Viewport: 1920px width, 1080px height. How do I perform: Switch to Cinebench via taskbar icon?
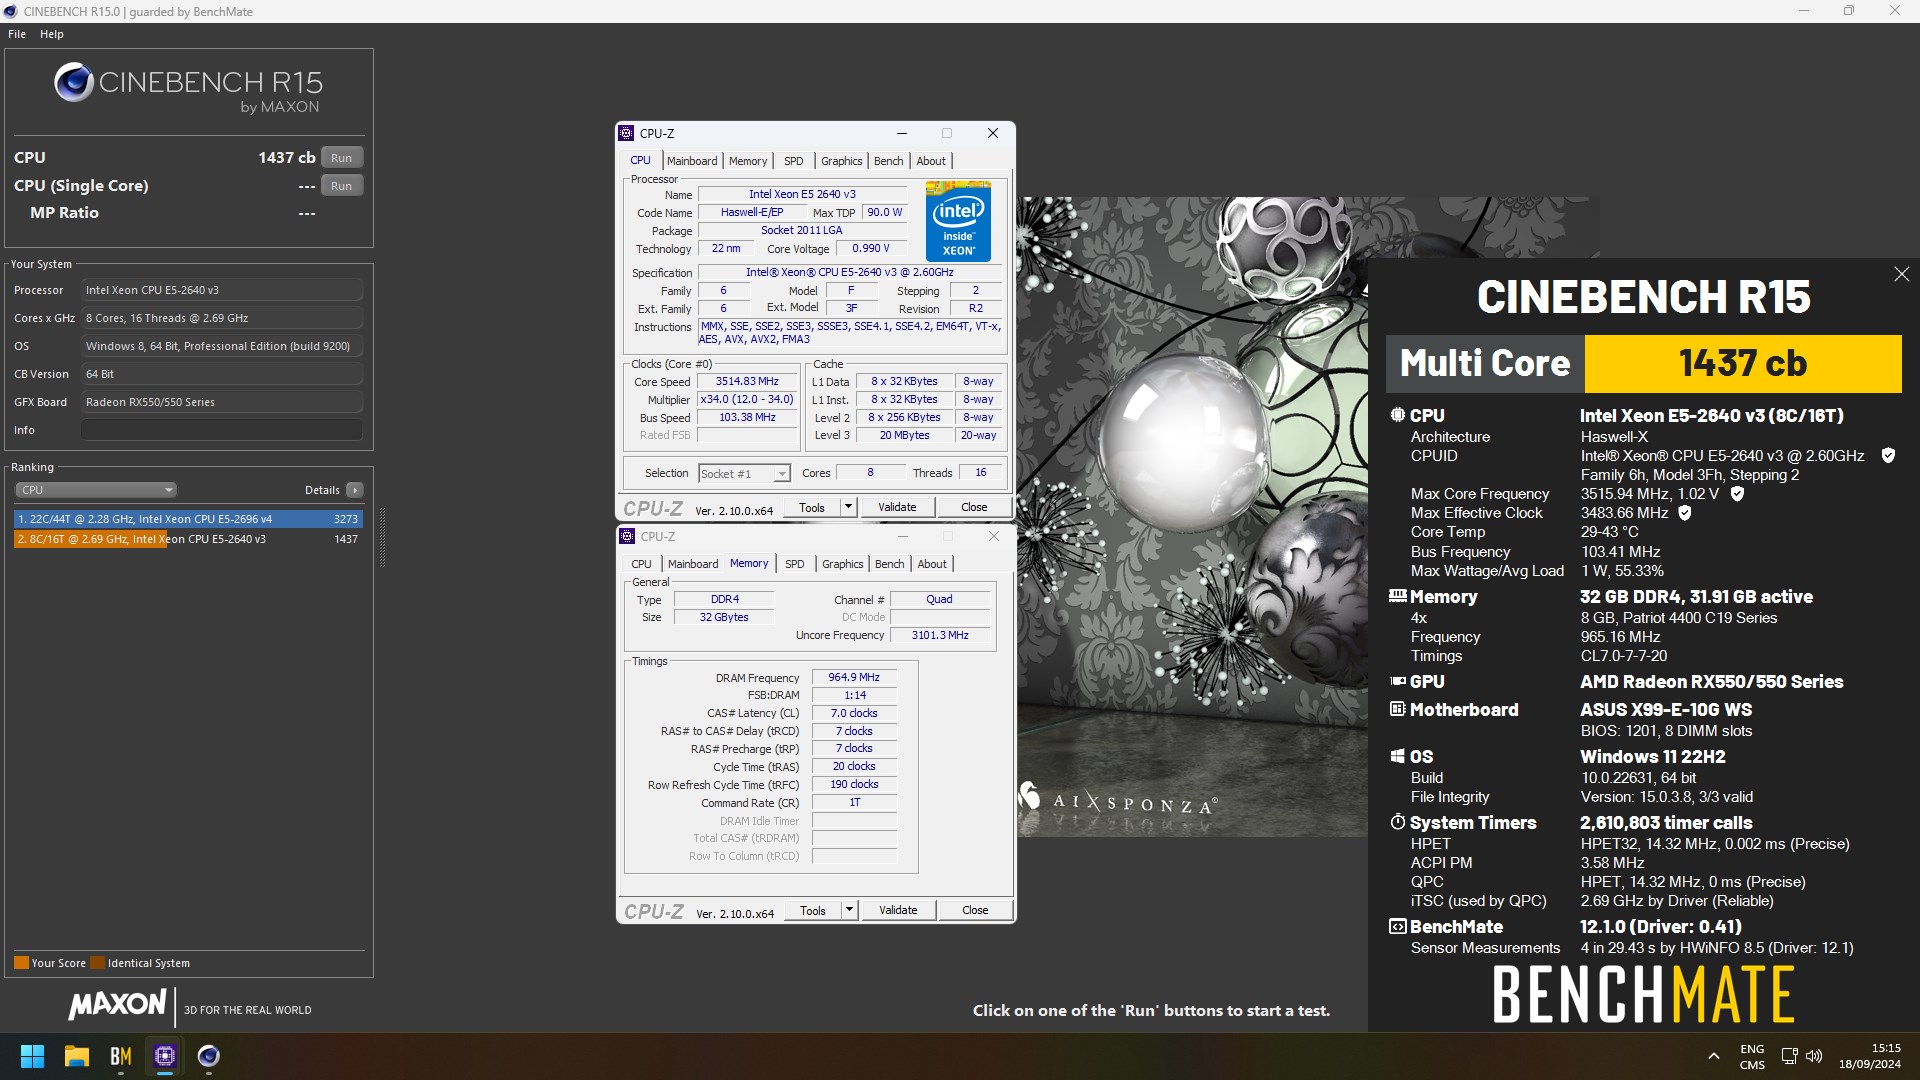pos(208,1056)
